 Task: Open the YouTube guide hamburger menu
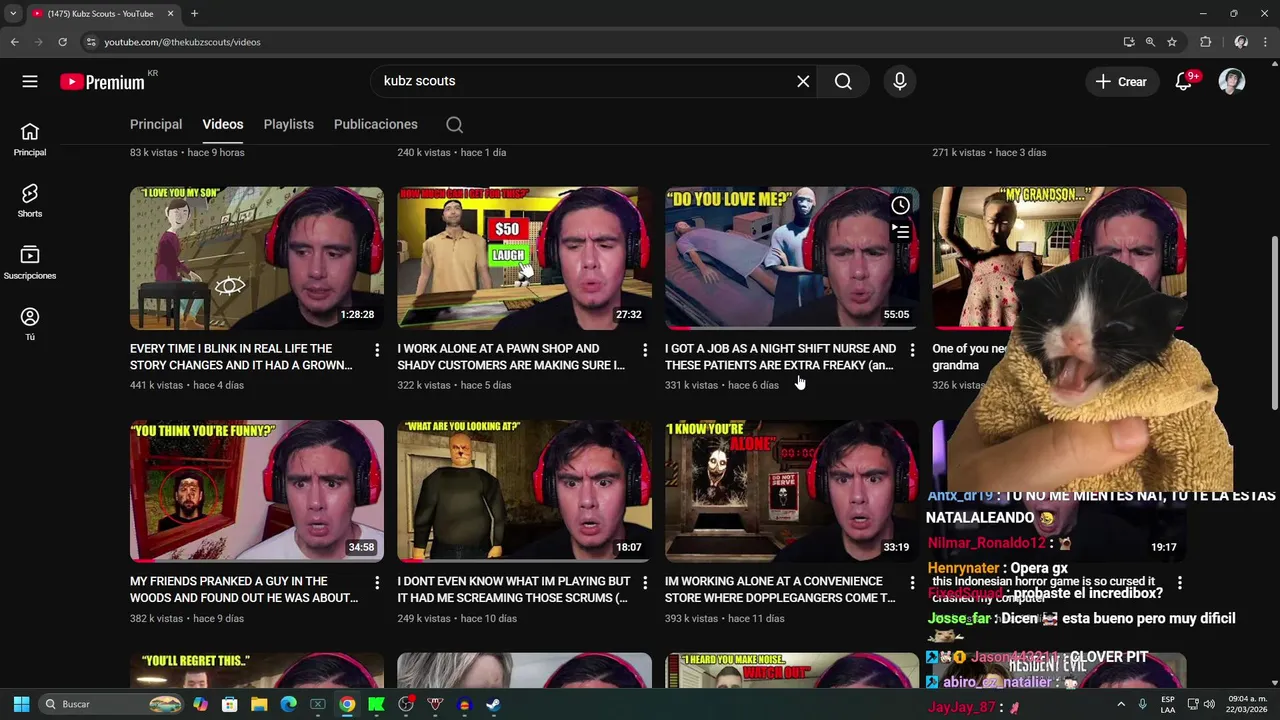coord(30,81)
